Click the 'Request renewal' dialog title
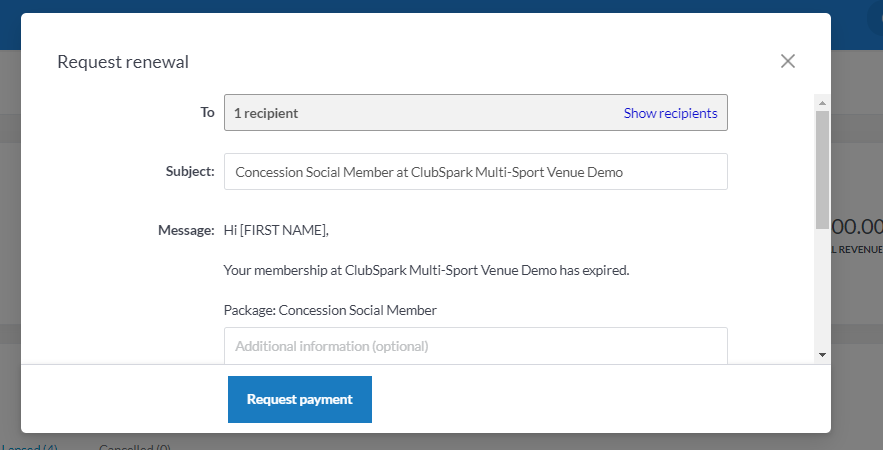 pos(123,62)
